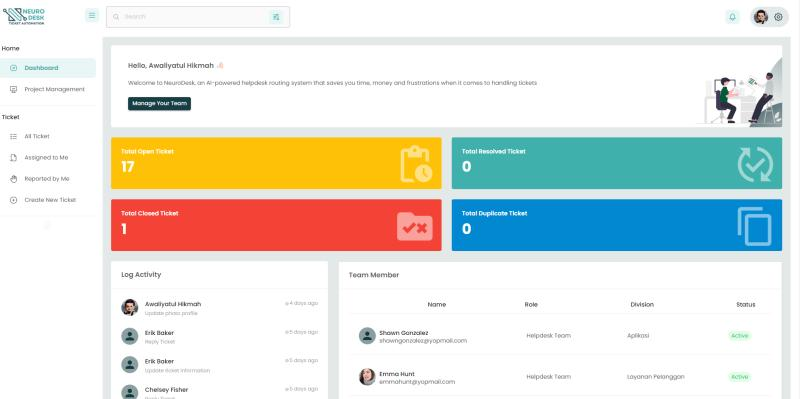Click the clipboard clock icon on Open Ticket card
Screen dimensions: 800x399
point(416,164)
